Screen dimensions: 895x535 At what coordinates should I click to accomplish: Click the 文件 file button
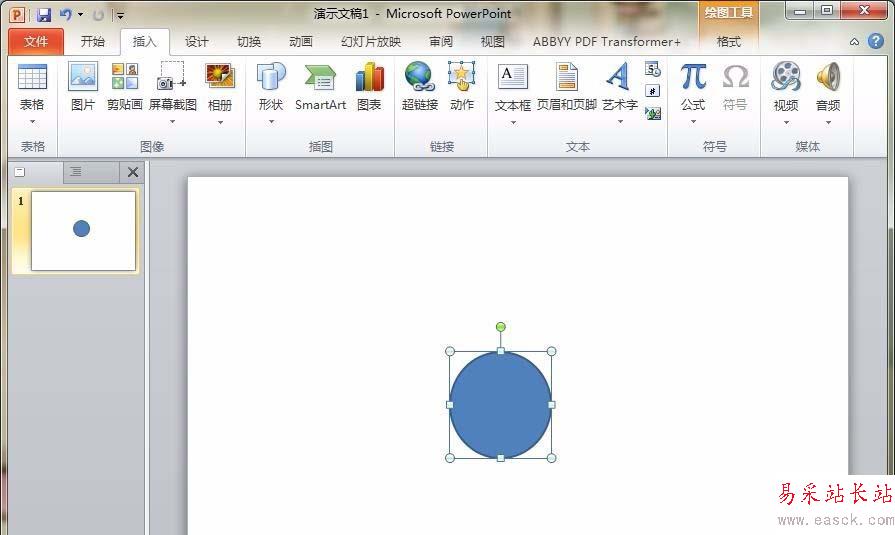[36, 42]
